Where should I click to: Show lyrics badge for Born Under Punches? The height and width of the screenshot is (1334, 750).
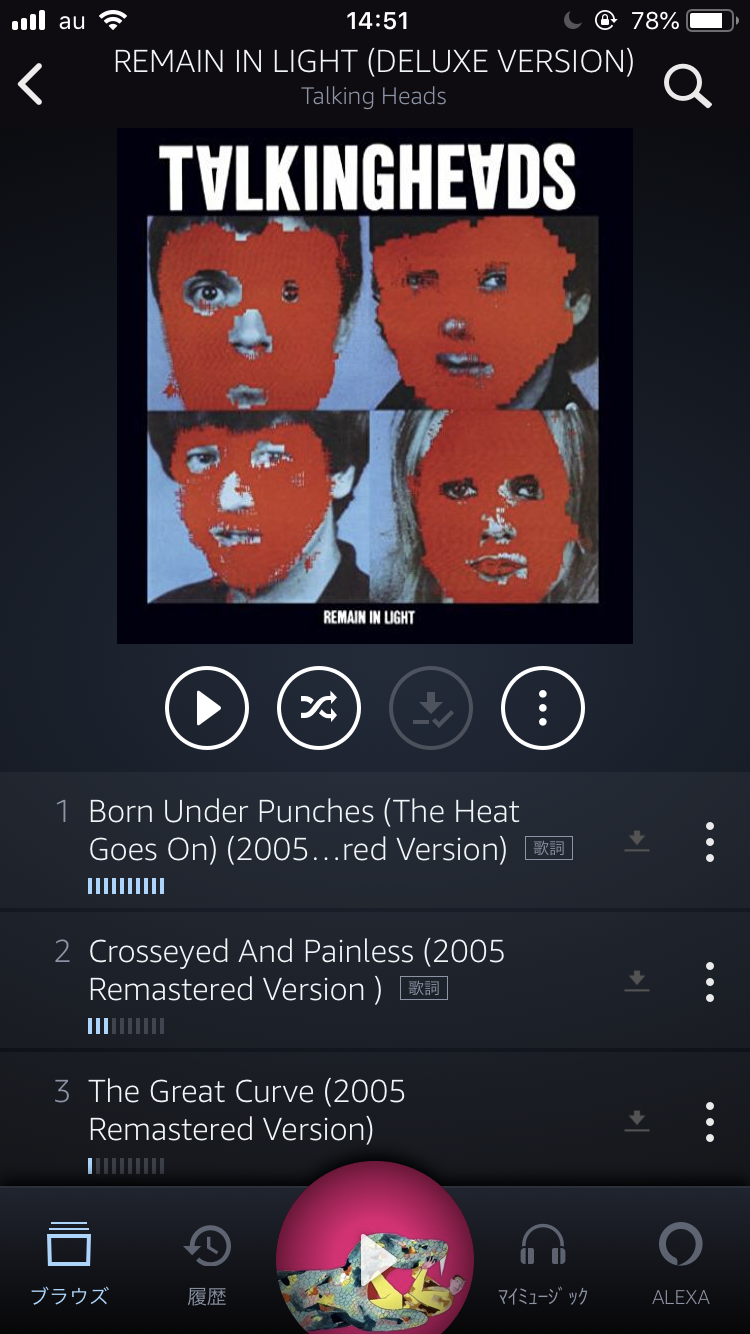[x=549, y=849]
